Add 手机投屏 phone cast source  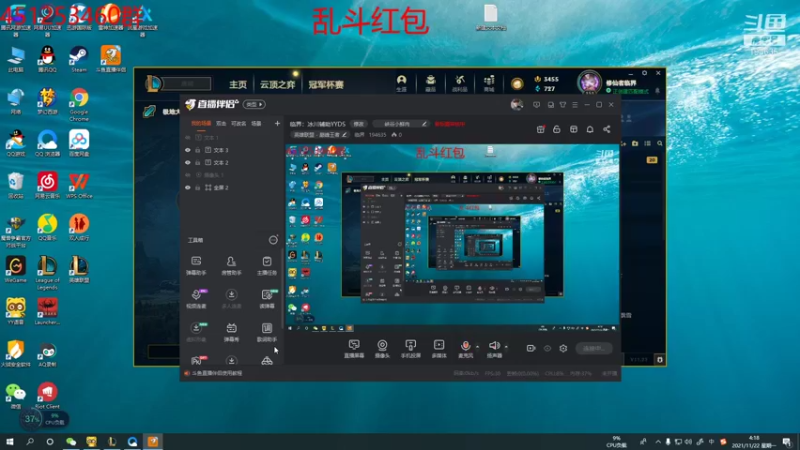tap(410, 349)
